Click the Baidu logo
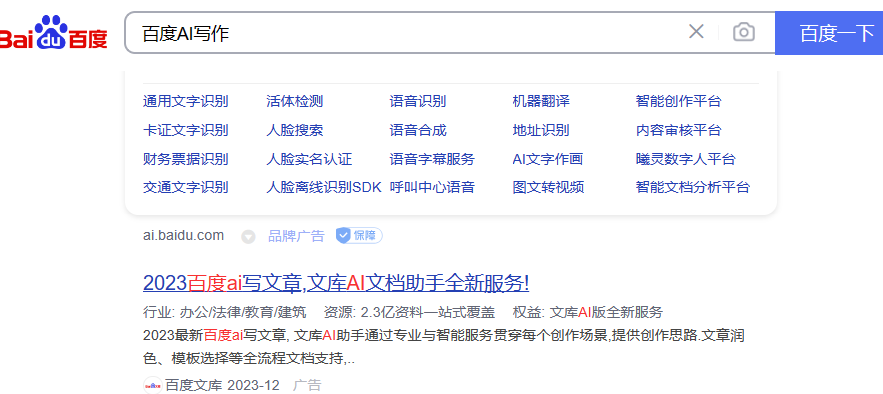This screenshot has height=394, width=883. click(53, 33)
